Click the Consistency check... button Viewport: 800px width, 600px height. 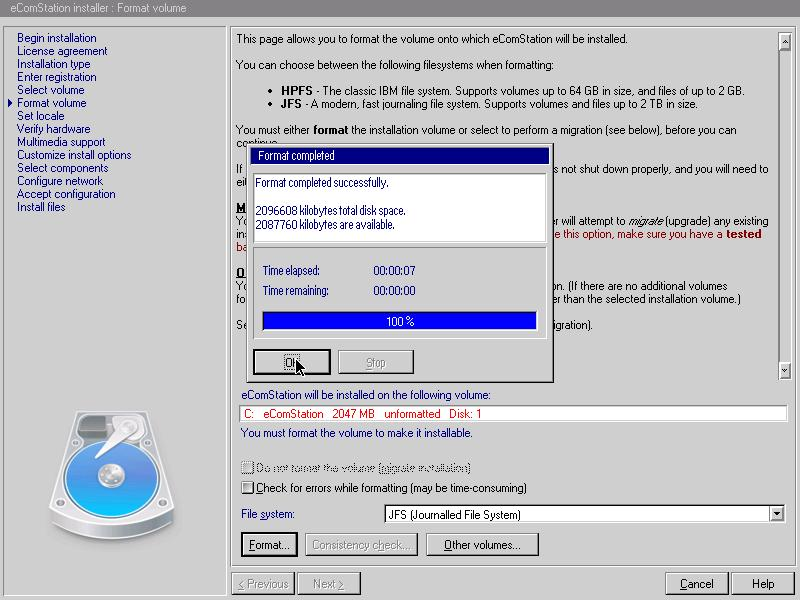(361, 545)
